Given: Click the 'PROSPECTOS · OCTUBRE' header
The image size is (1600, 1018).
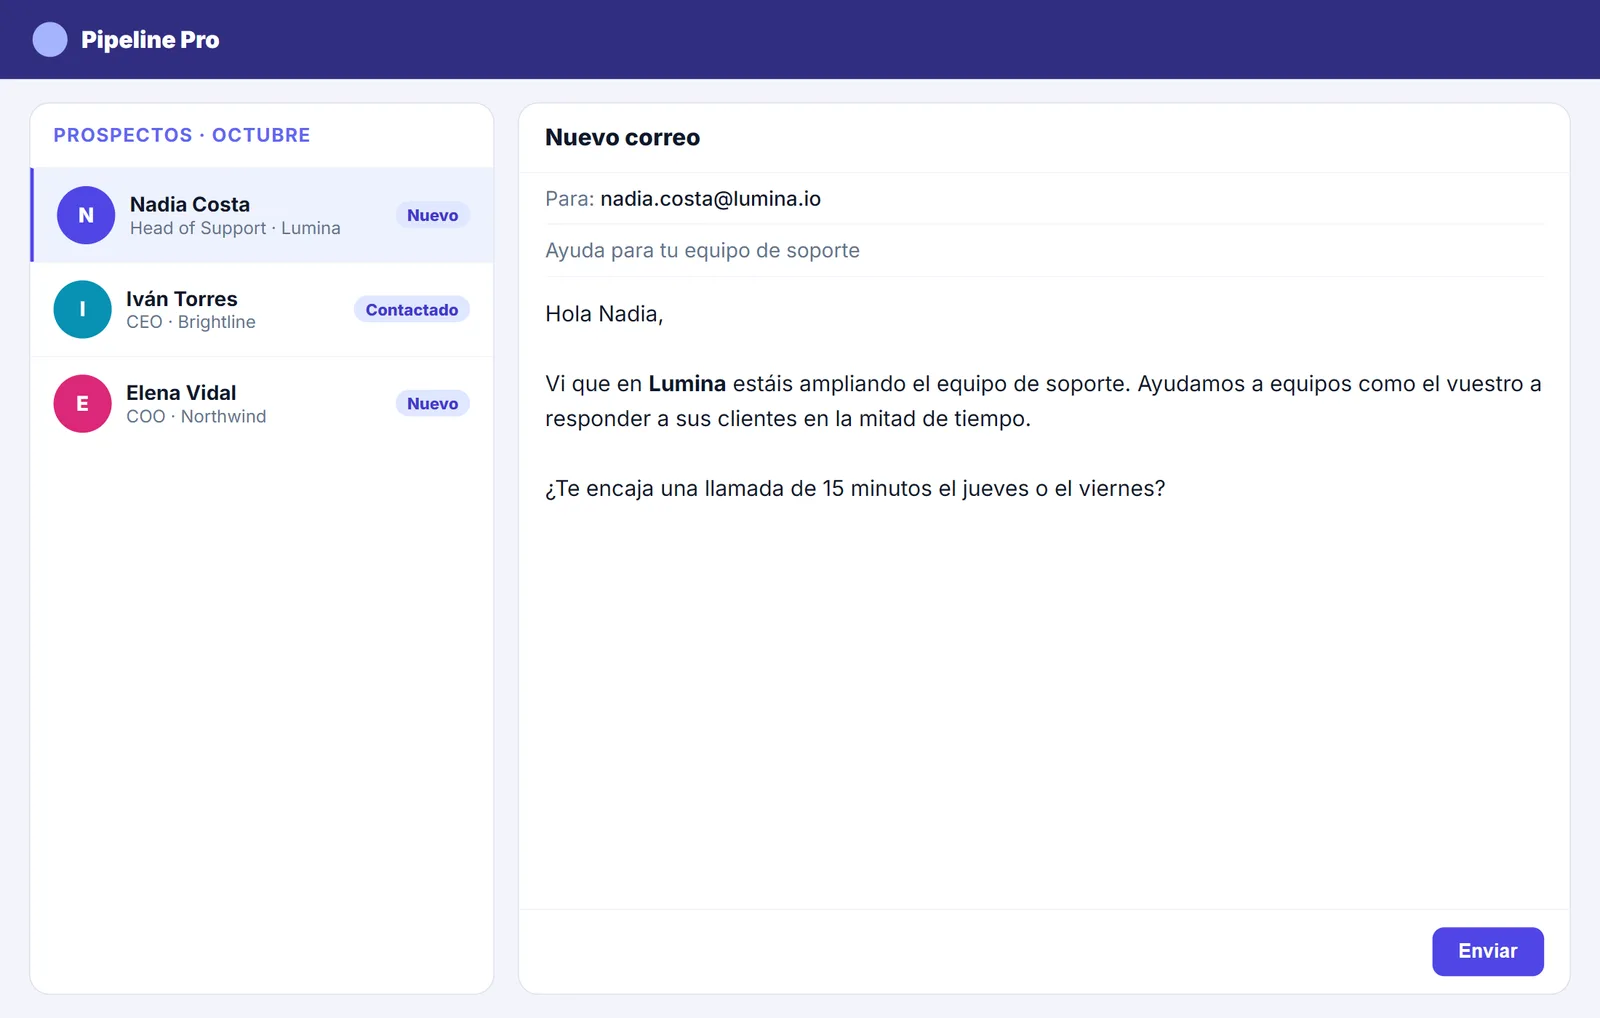Looking at the screenshot, I should point(182,135).
